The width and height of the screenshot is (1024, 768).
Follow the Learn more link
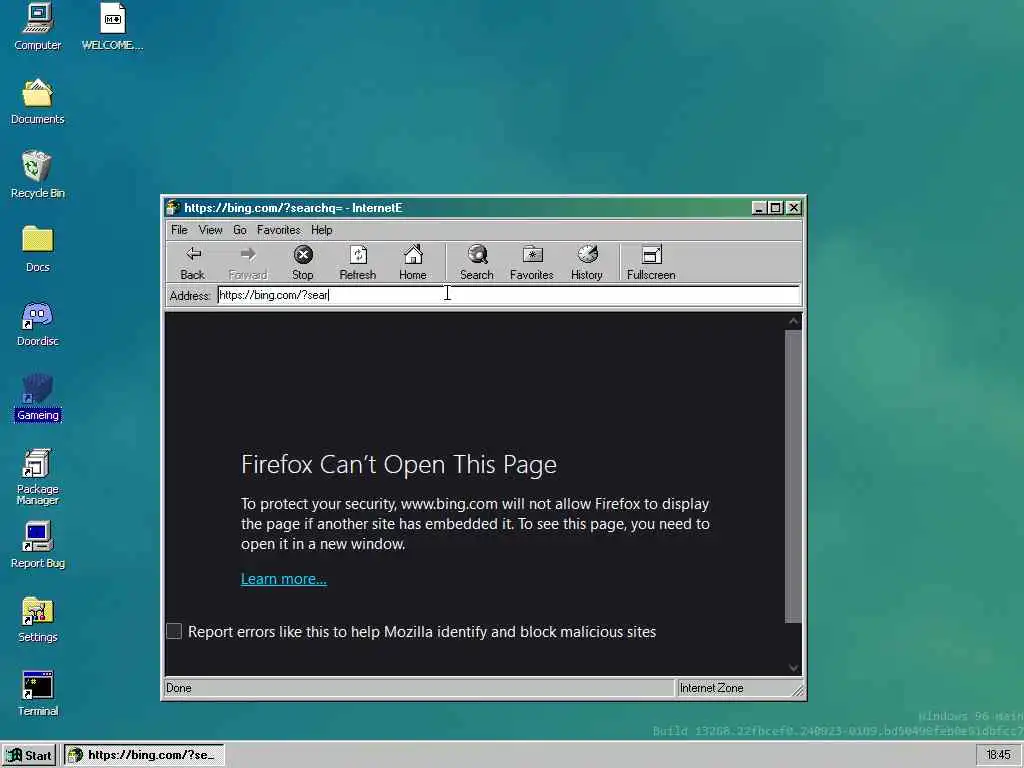[283, 579]
